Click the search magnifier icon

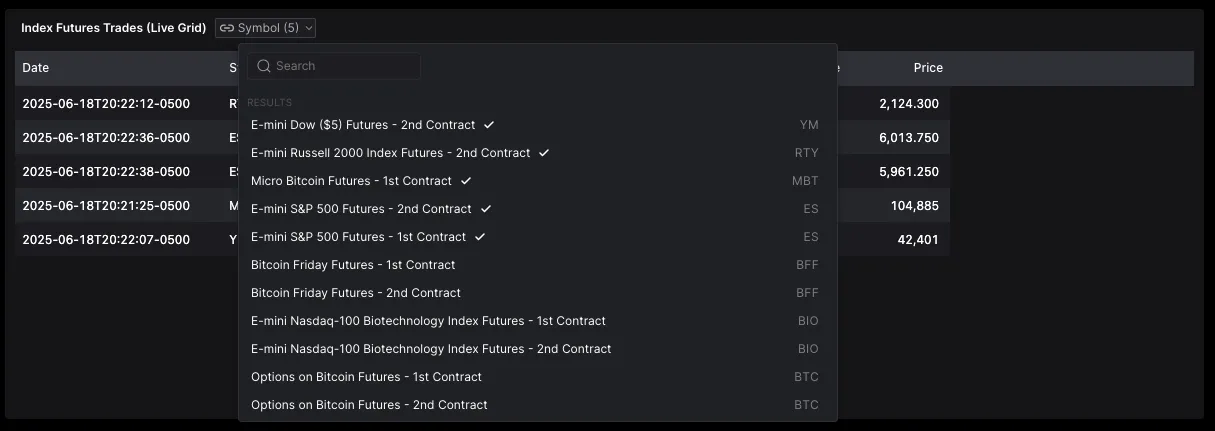(x=264, y=66)
